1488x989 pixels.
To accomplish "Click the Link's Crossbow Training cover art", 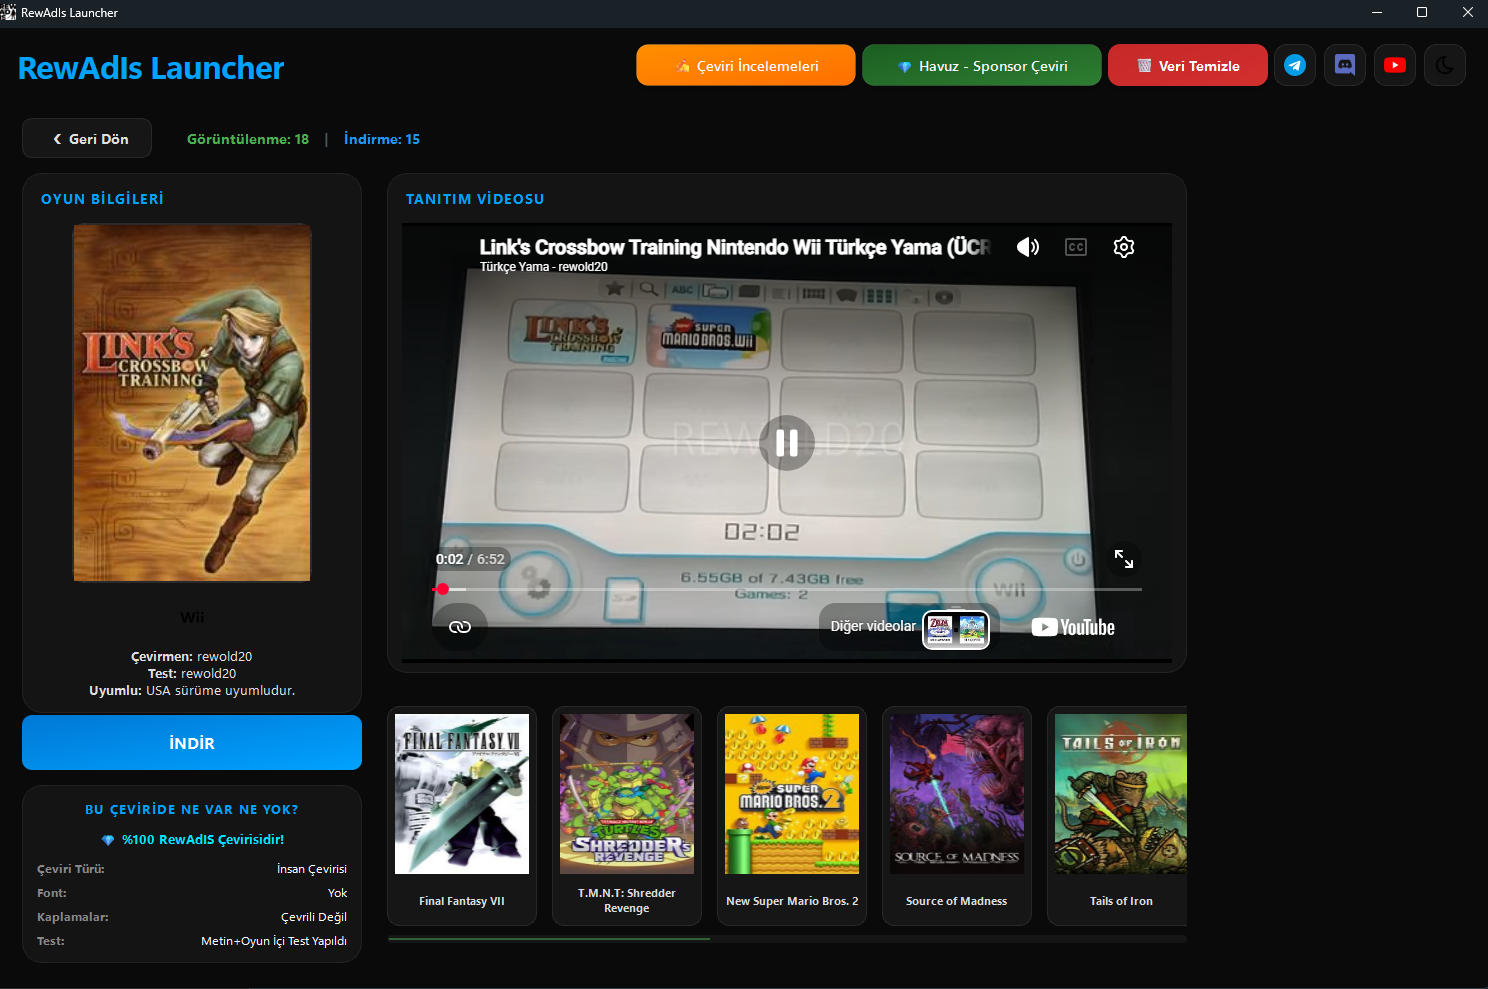I will (x=192, y=403).
